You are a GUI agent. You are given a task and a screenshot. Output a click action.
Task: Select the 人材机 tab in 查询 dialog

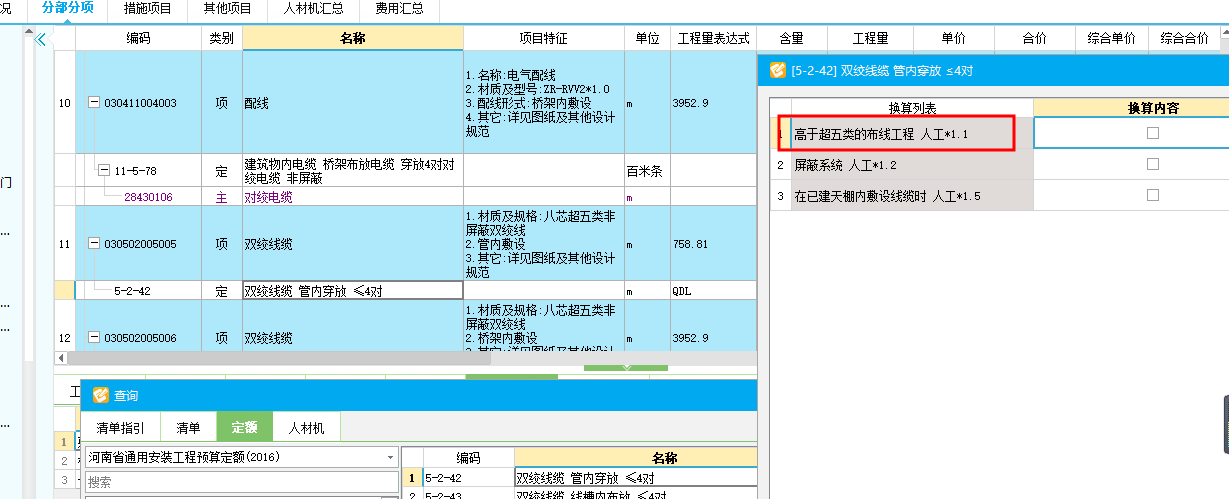click(x=306, y=427)
